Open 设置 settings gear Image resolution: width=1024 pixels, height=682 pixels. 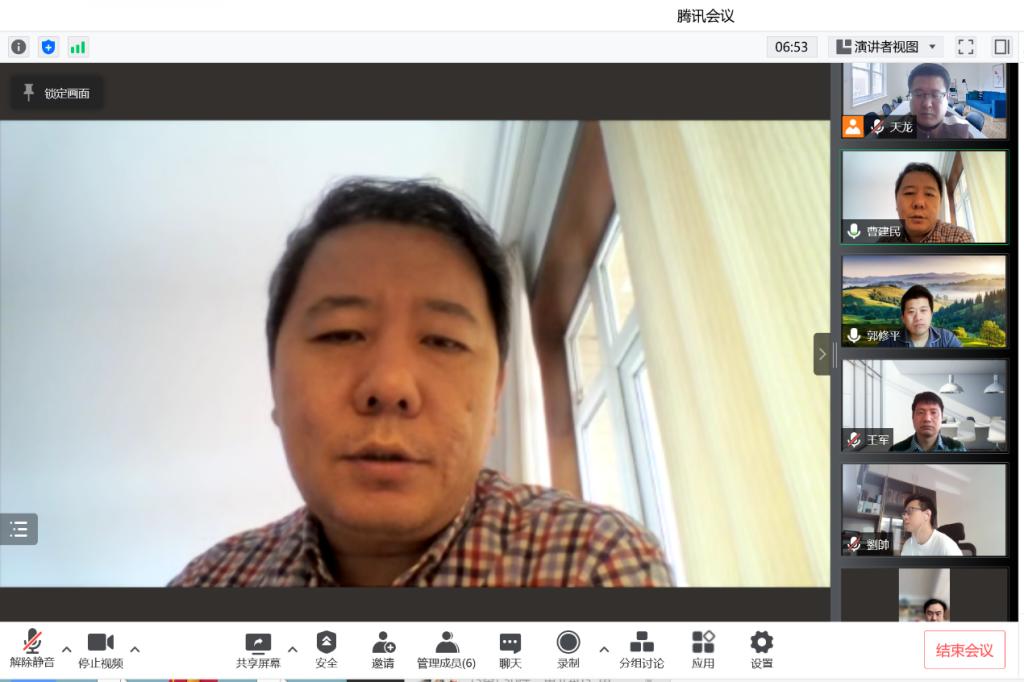(761, 650)
